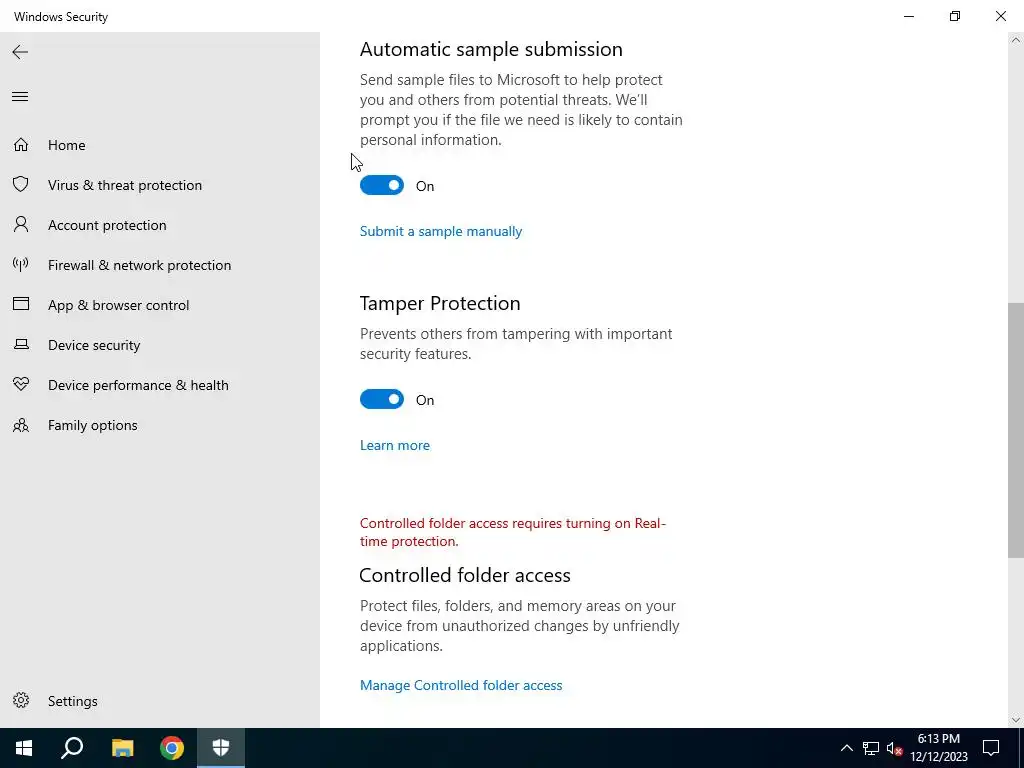
Task: Open App & browser control
Action: (118, 305)
